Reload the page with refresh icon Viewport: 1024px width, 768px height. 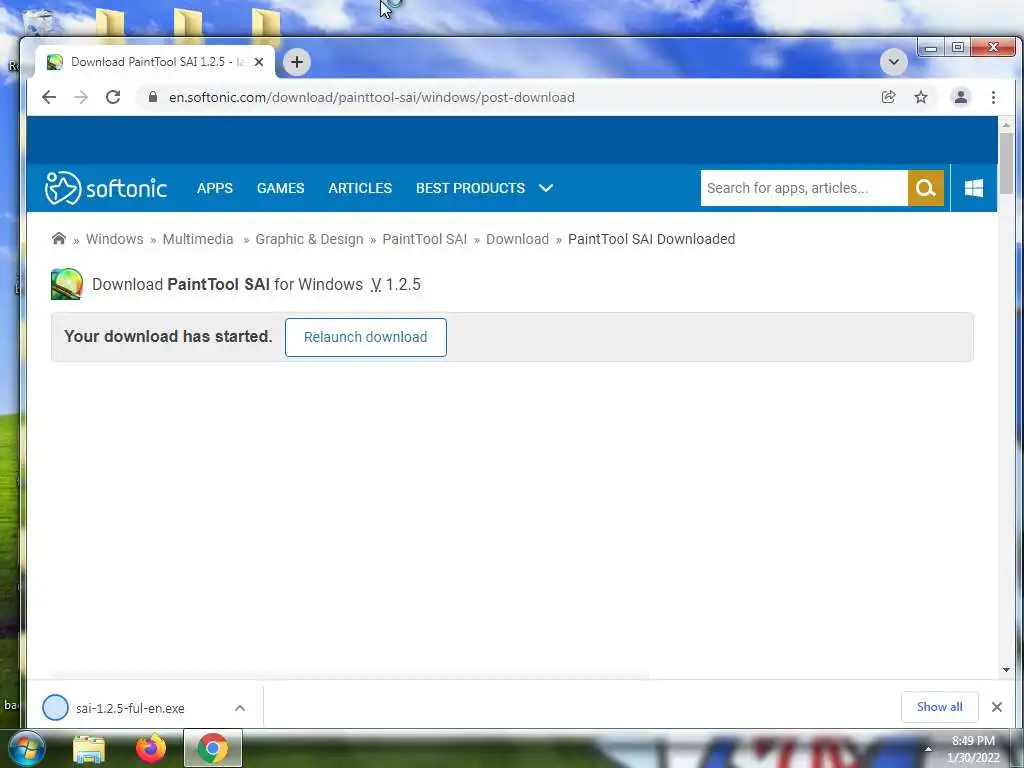pos(113,97)
